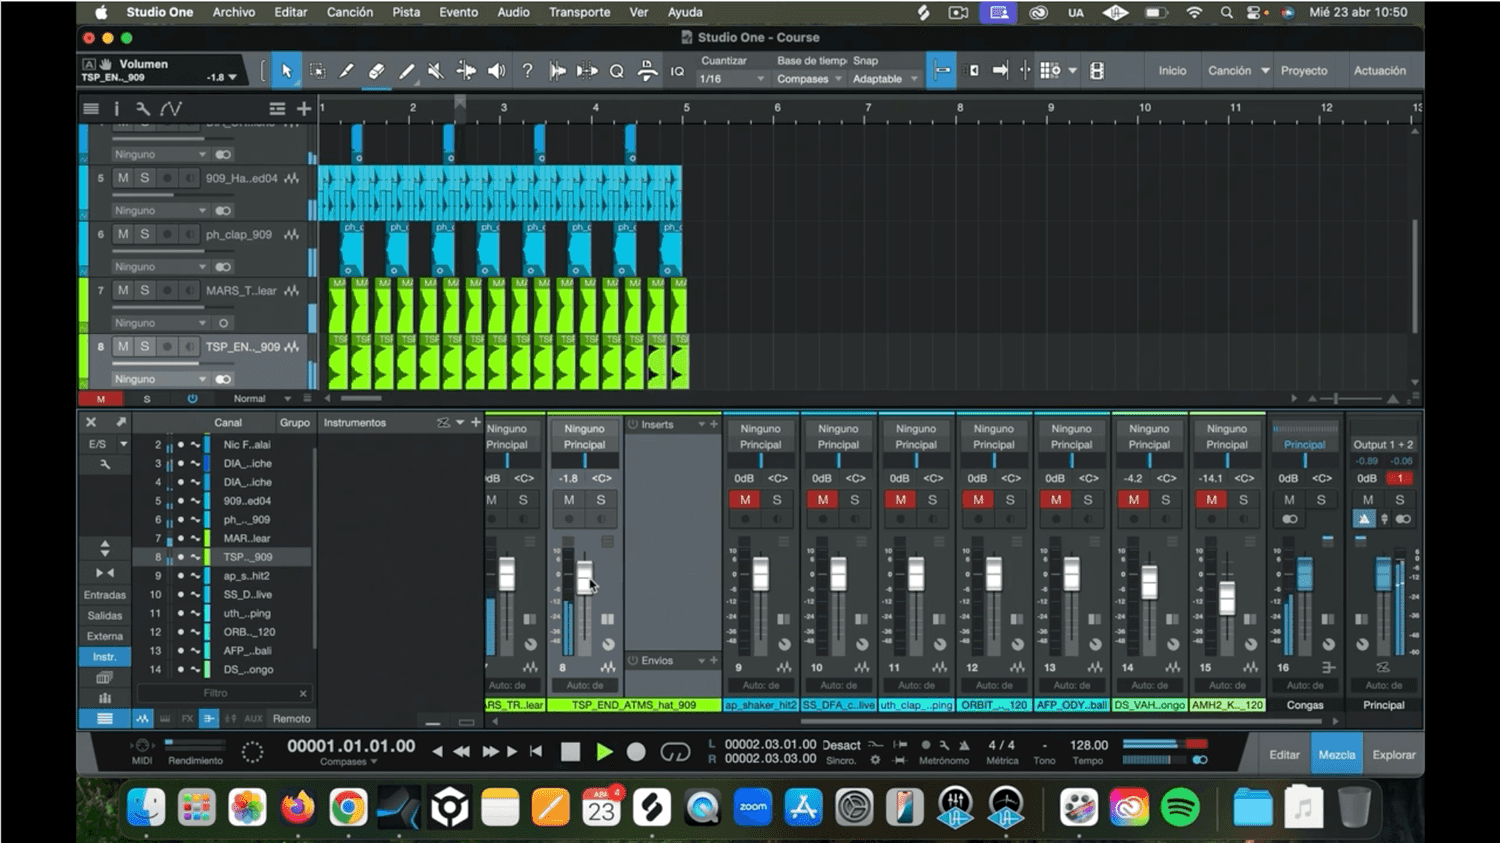The image size is (1500, 843).
Task: Choose the Mute tool in toolbar
Action: 435,71
